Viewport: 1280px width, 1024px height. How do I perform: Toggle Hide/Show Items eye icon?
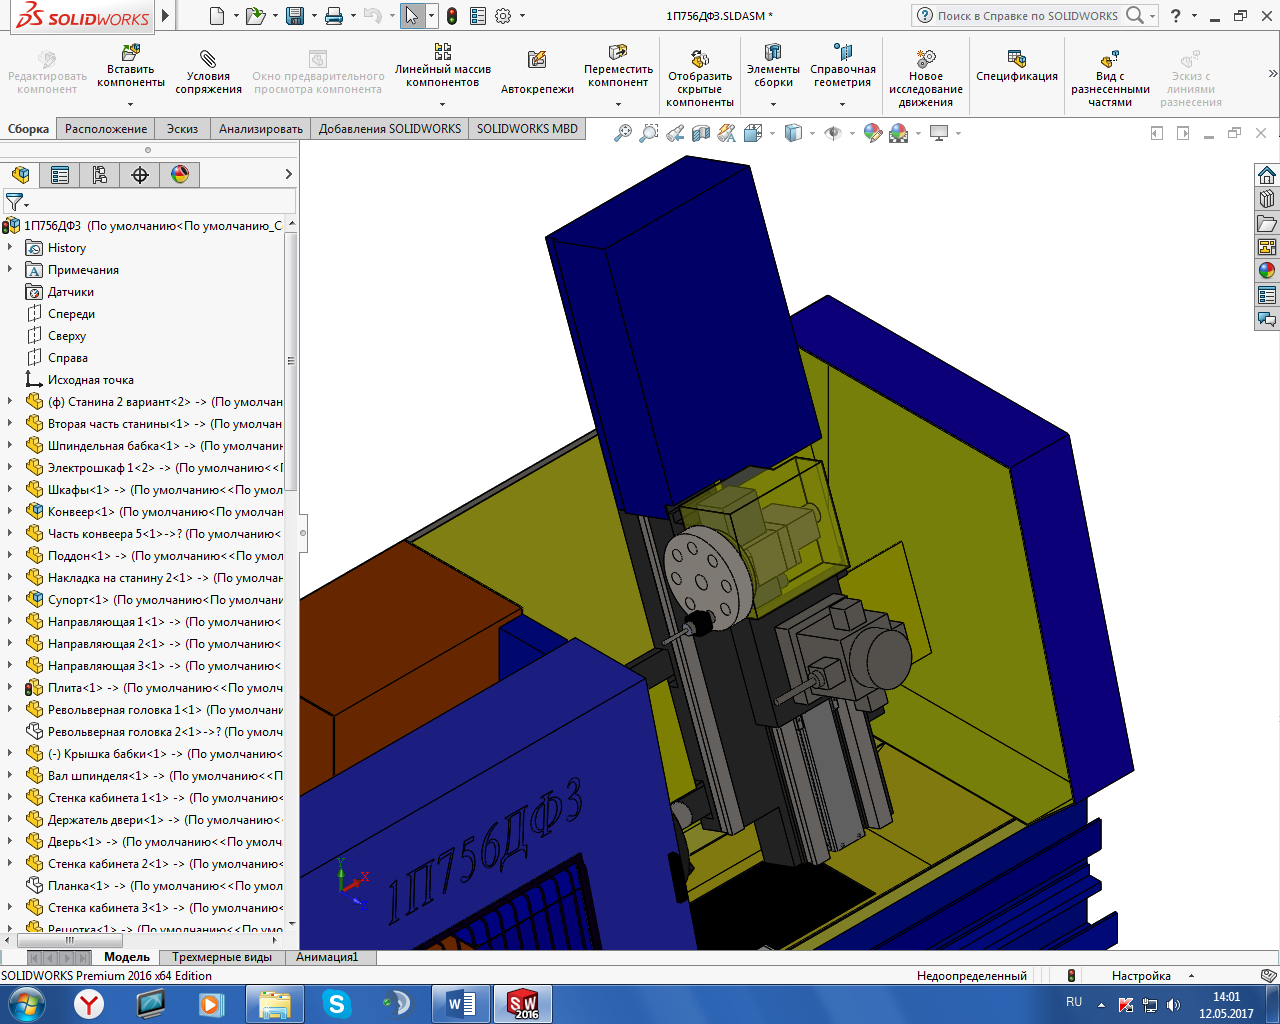point(832,133)
